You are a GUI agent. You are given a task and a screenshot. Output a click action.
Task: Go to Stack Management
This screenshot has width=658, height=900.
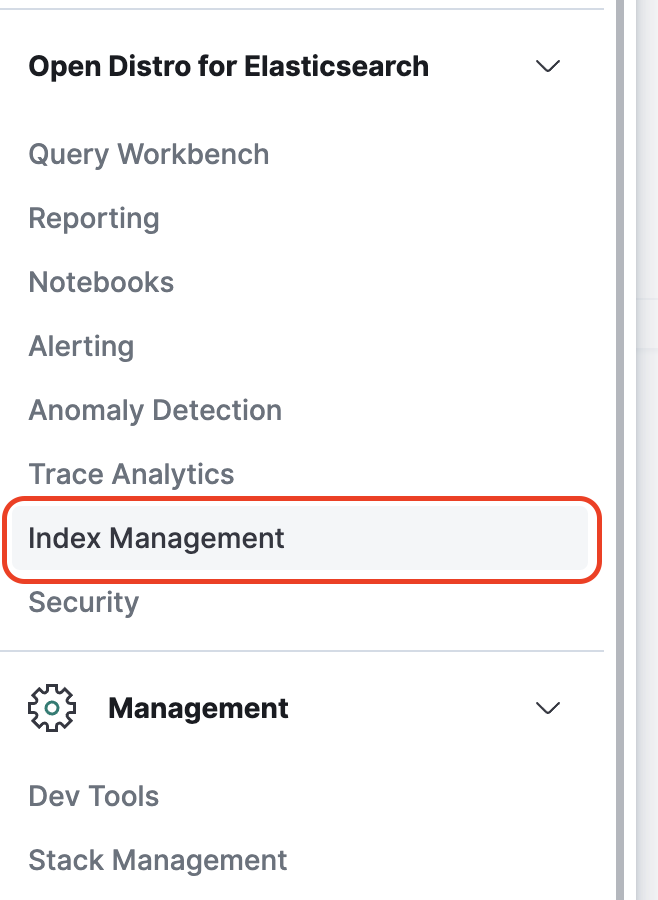click(x=158, y=861)
